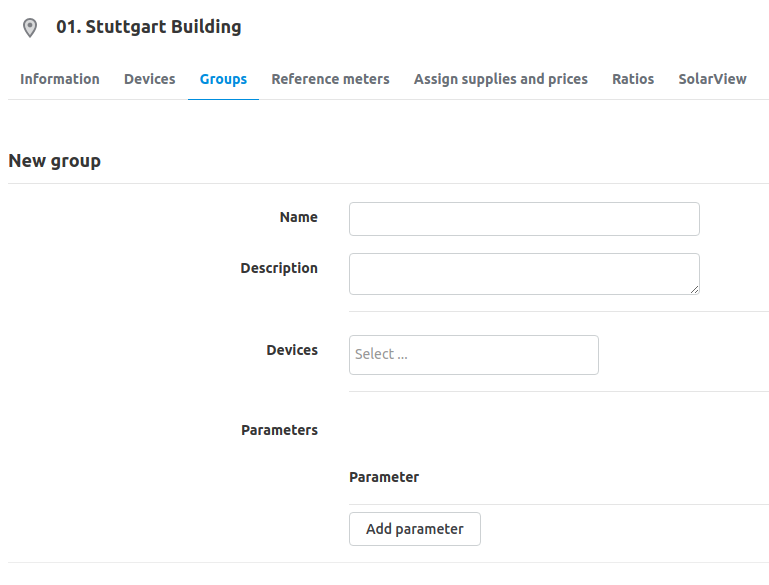This screenshot has width=769, height=585.
Task: Open the Ratios tab
Action: (x=633, y=79)
